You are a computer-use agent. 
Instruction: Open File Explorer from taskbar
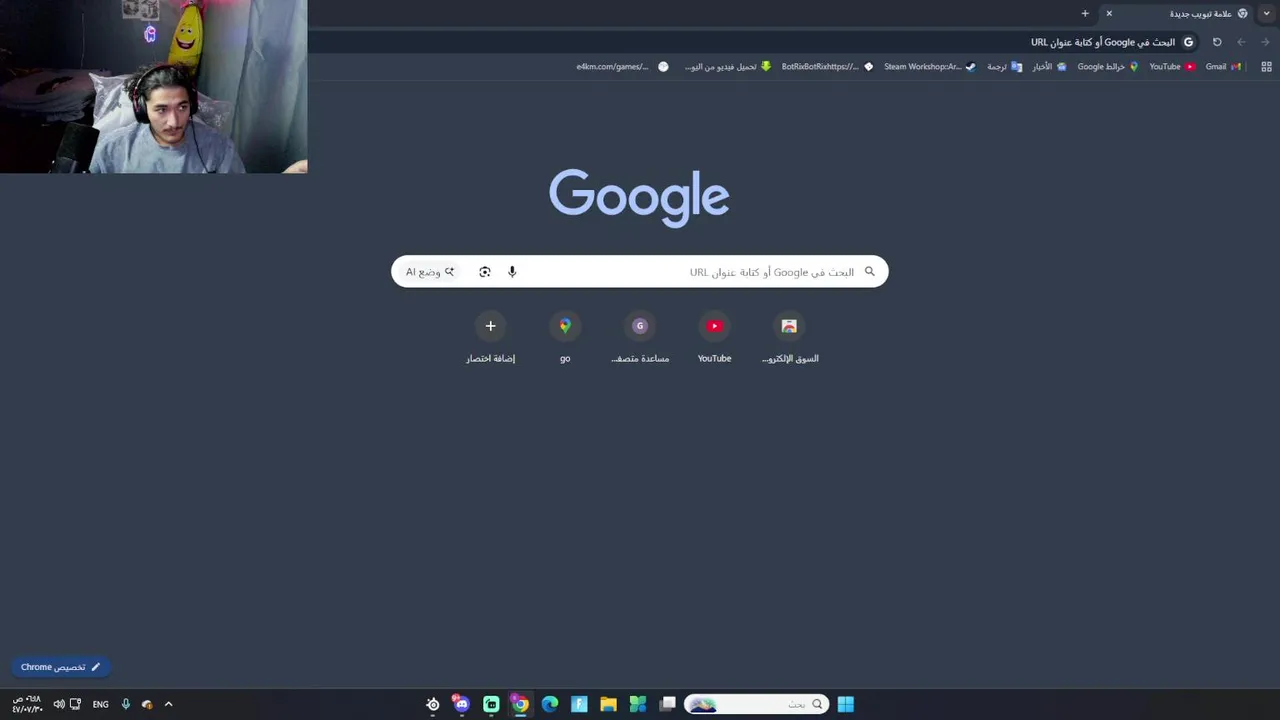coord(608,704)
